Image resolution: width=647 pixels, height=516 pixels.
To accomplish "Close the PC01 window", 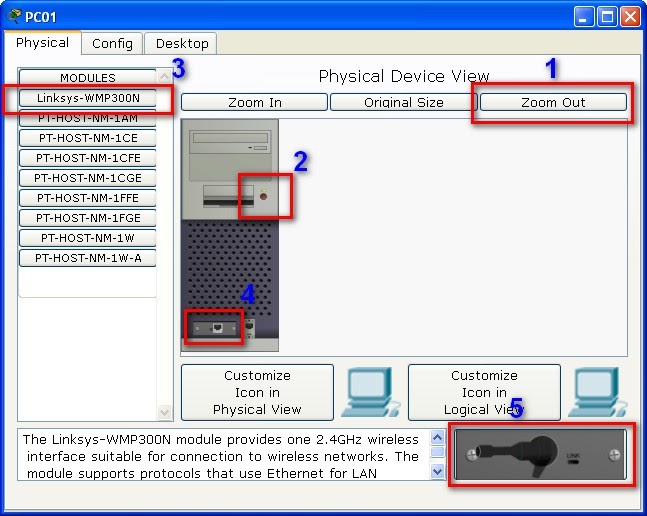I will (630, 17).
